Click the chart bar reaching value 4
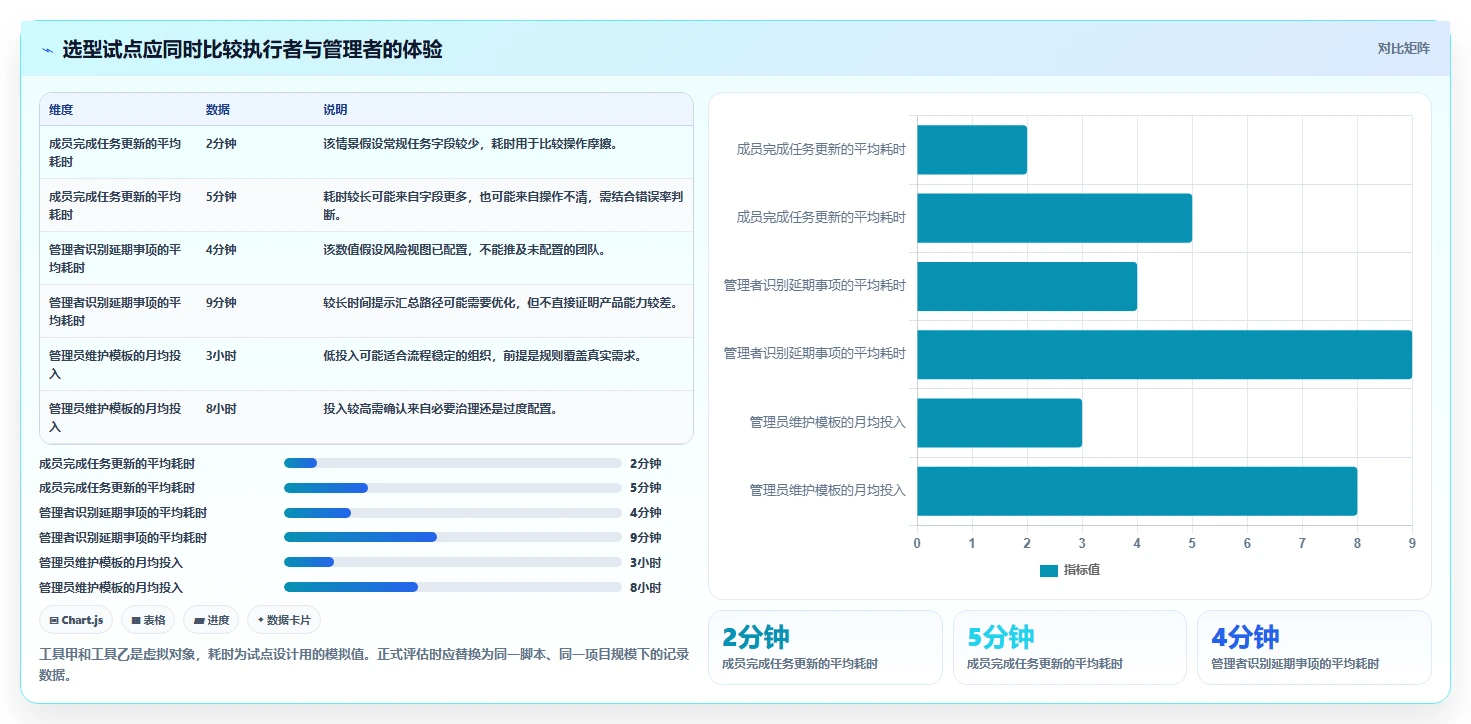Viewport: 1471px width, 724px height. [1027, 286]
